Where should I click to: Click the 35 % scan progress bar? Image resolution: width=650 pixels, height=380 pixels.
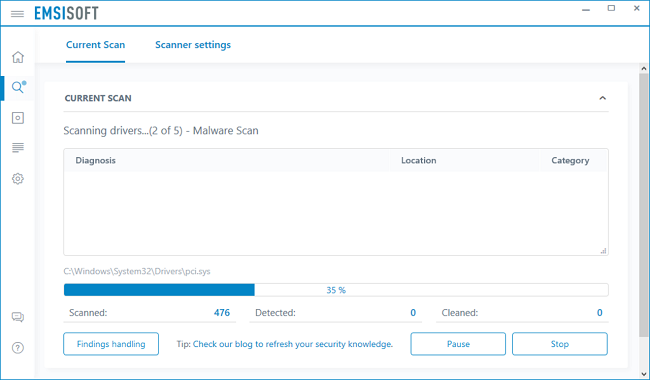click(x=336, y=290)
